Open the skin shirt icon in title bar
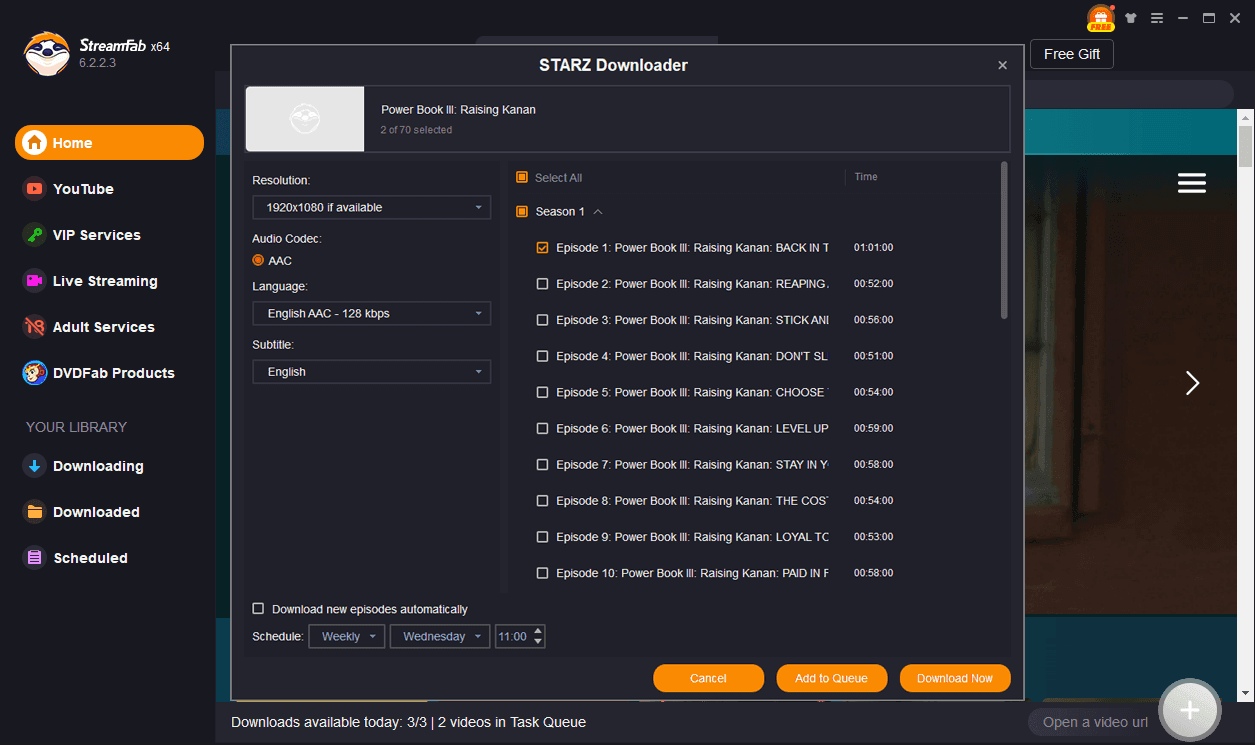The height and width of the screenshot is (745, 1255). (1131, 18)
